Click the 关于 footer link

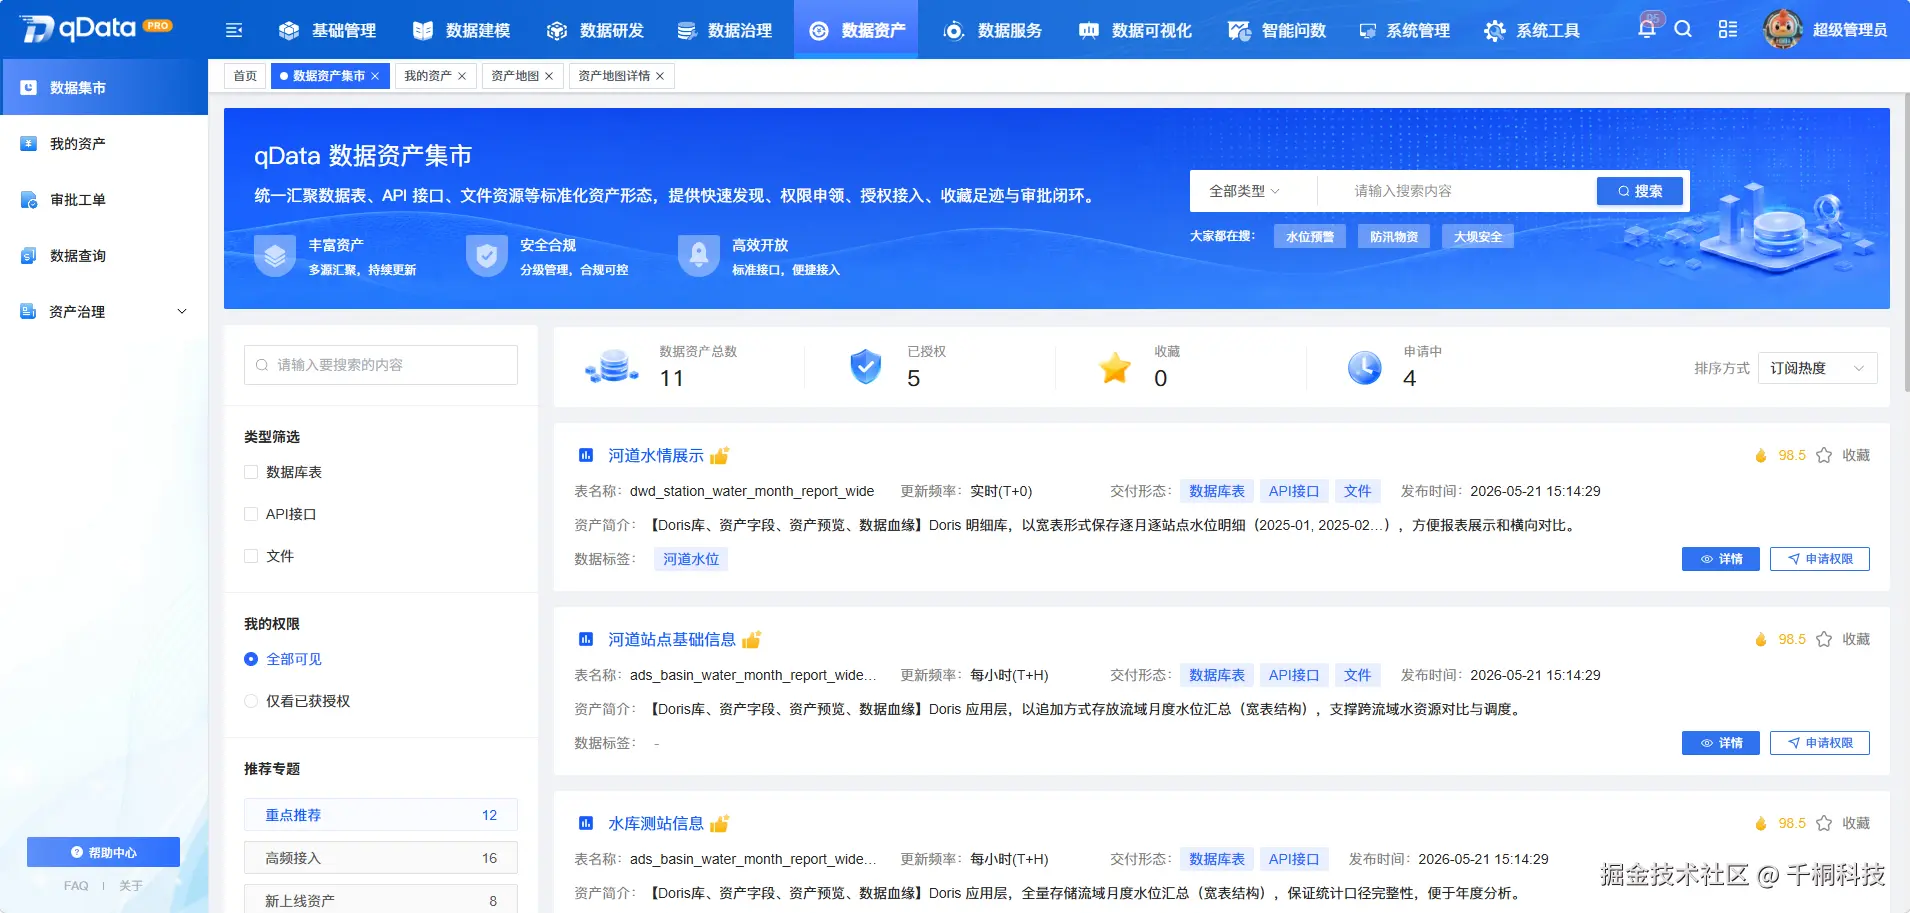tap(131, 886)
